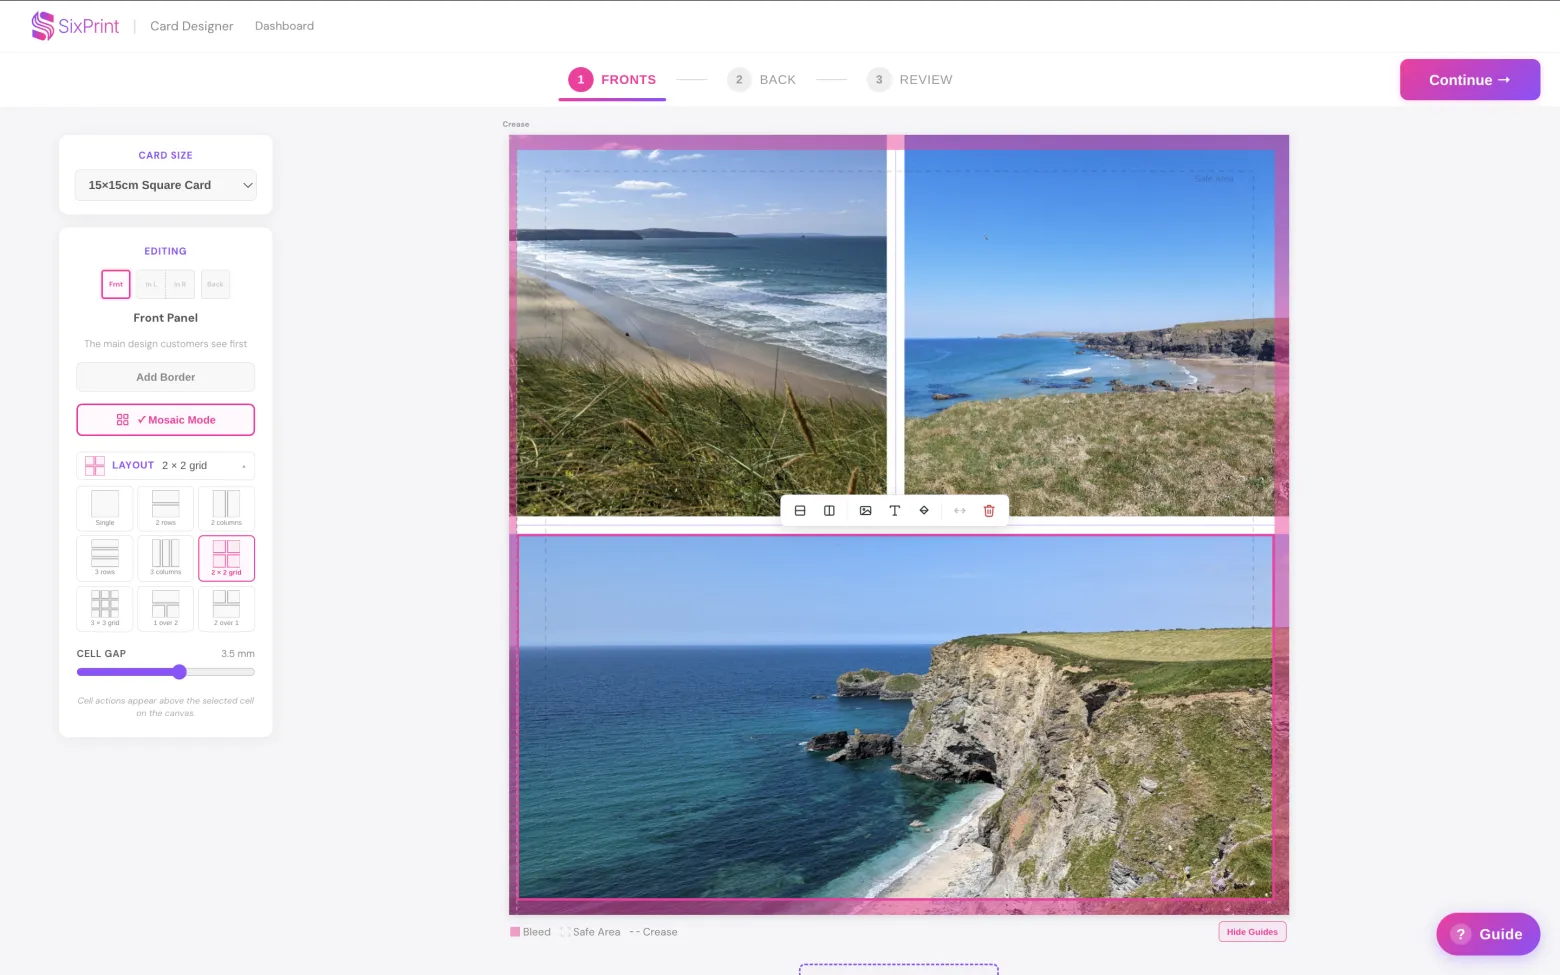Open the Guide help panel
The image size is (1560, 975).
(x=1488, y=934)
